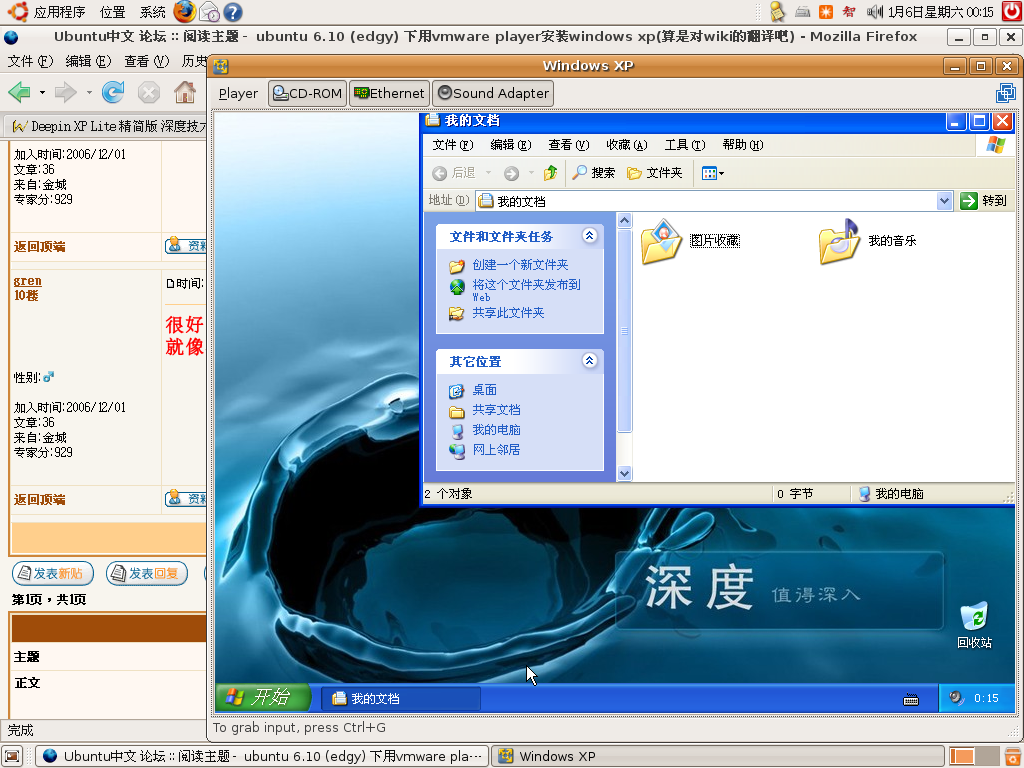
Task: Click the 后退 back button in Explorer
Action: [x=454, y=173]
